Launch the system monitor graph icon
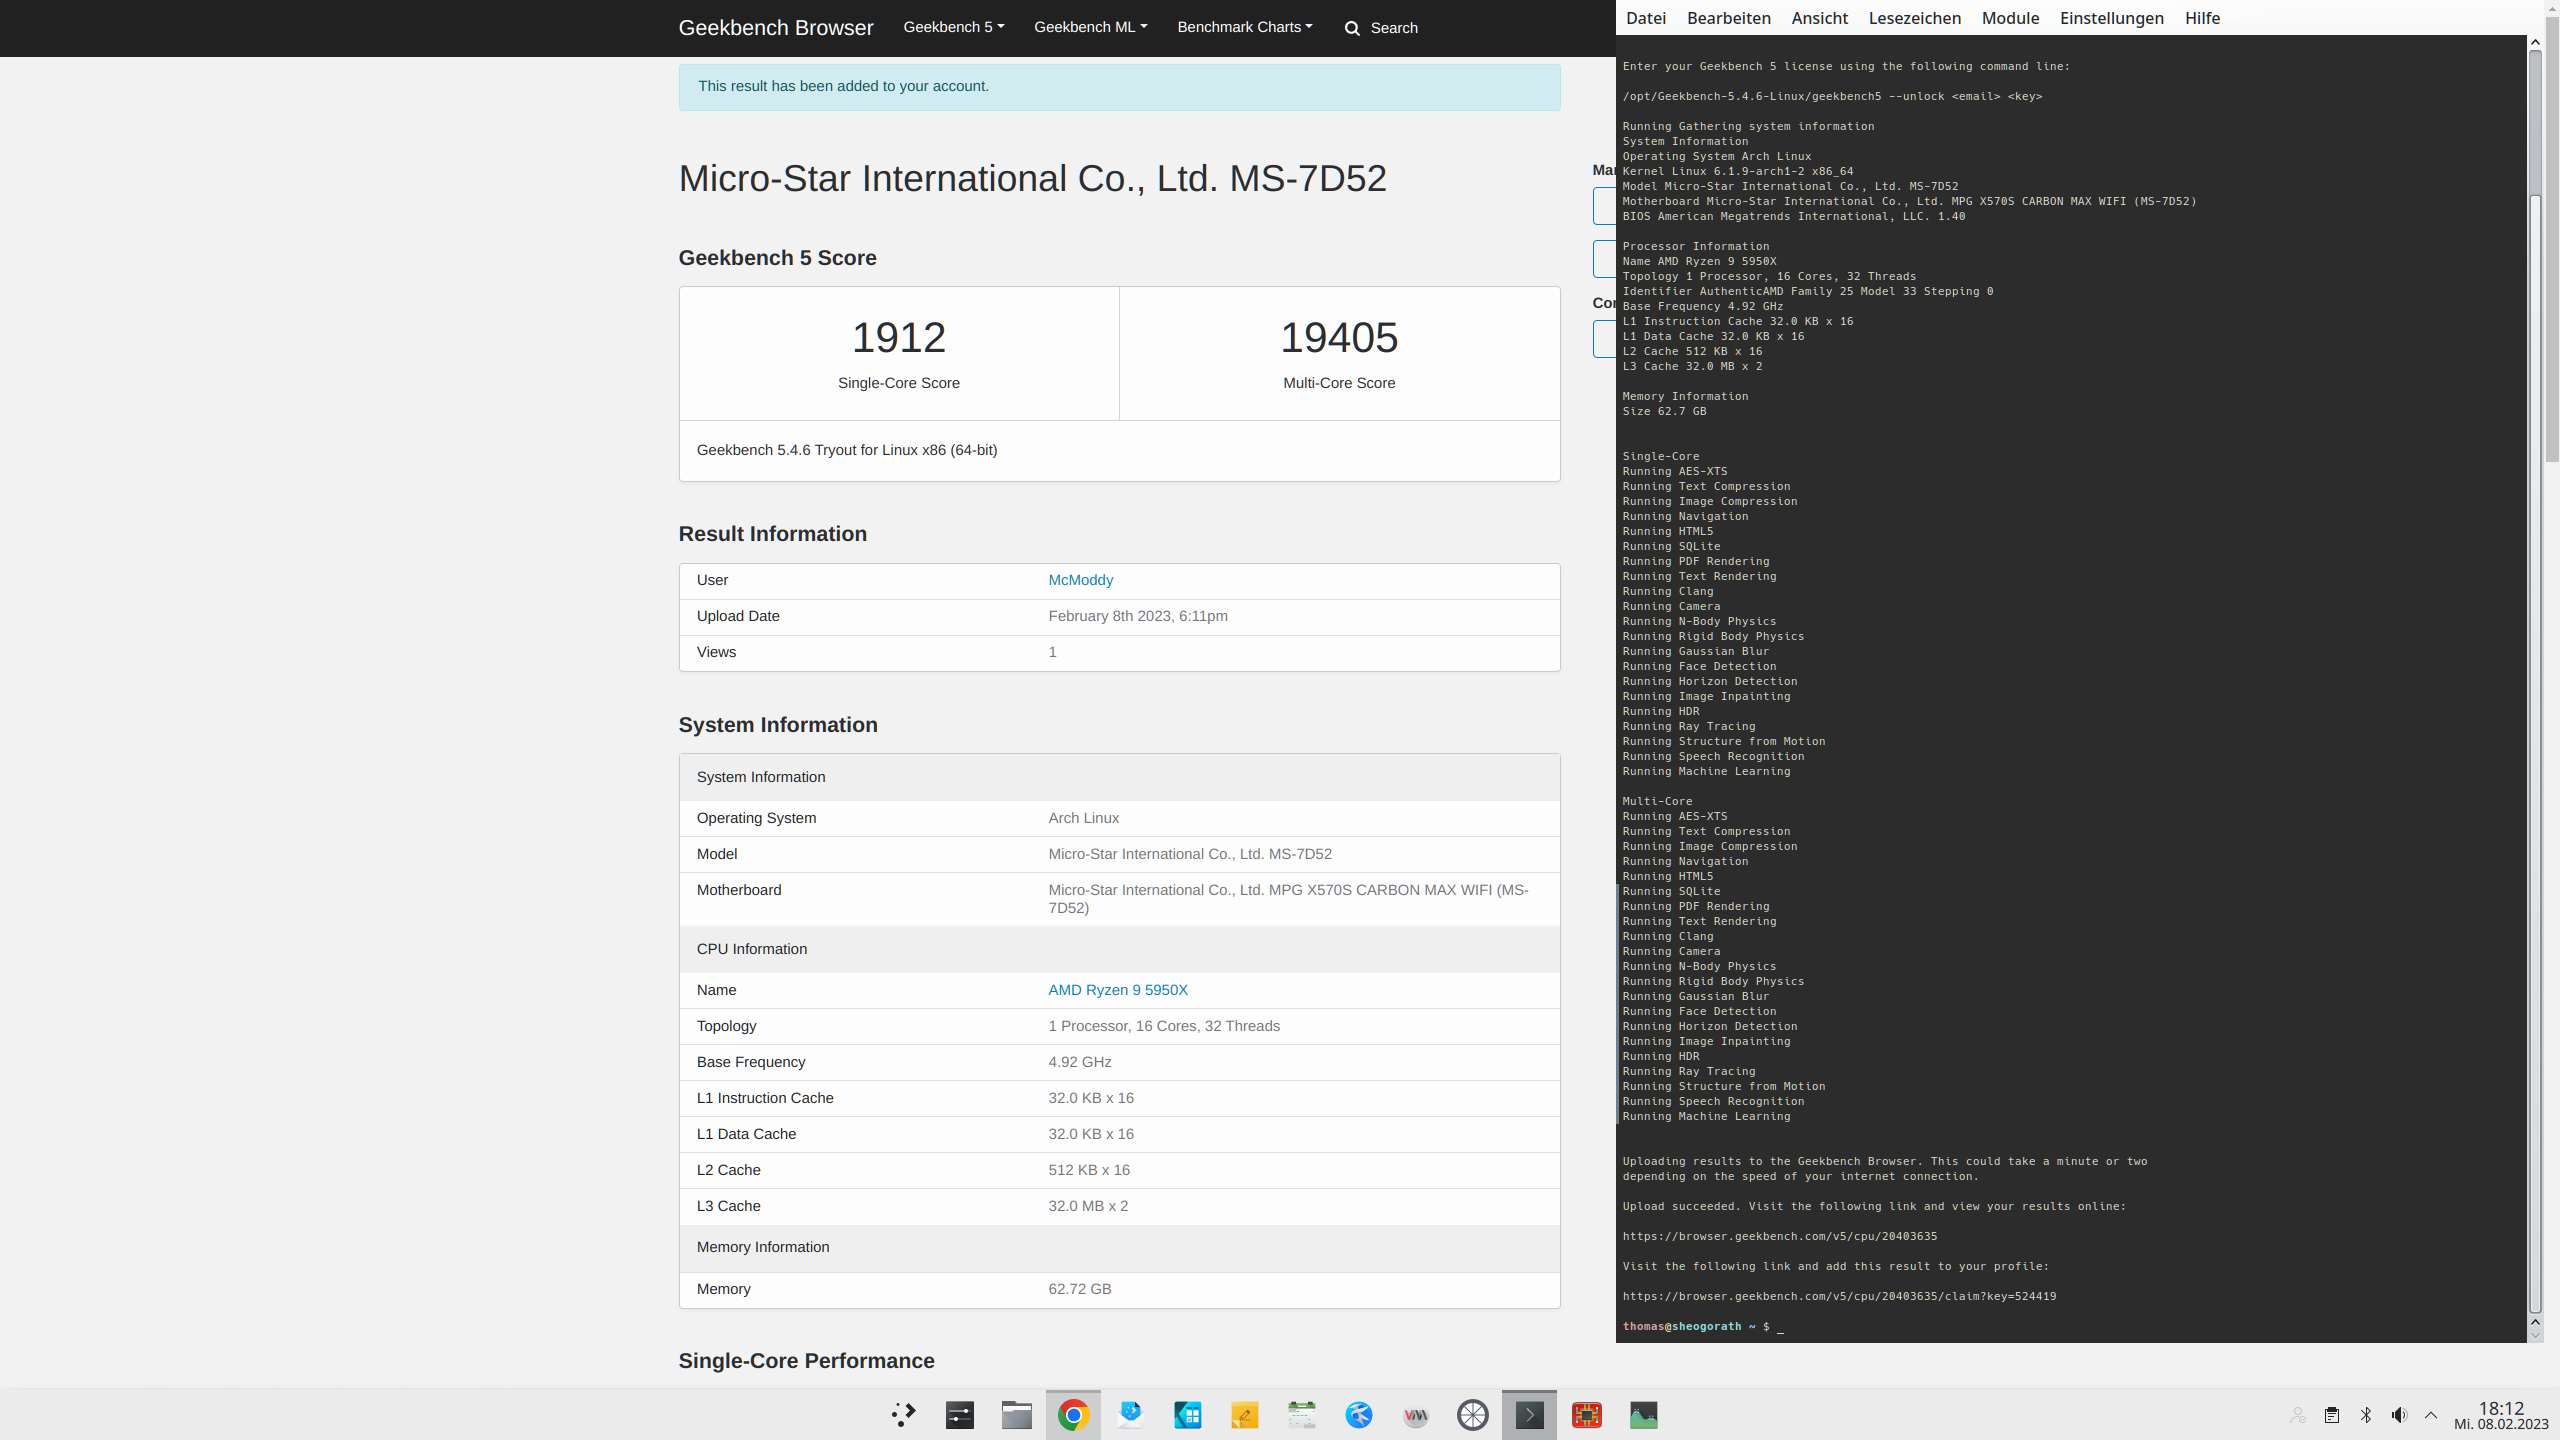 [x=1644, y=1415]
